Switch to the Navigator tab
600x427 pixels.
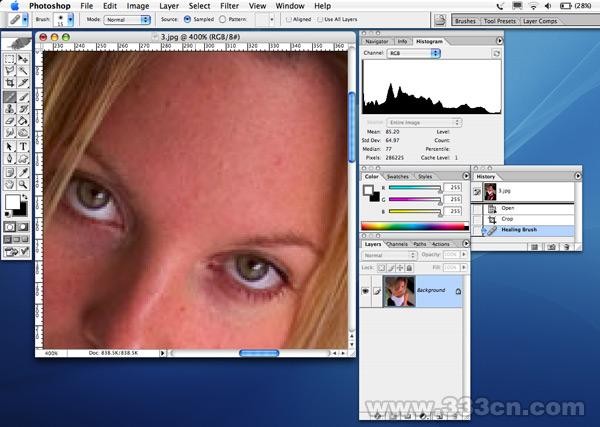tap(377, 42)
